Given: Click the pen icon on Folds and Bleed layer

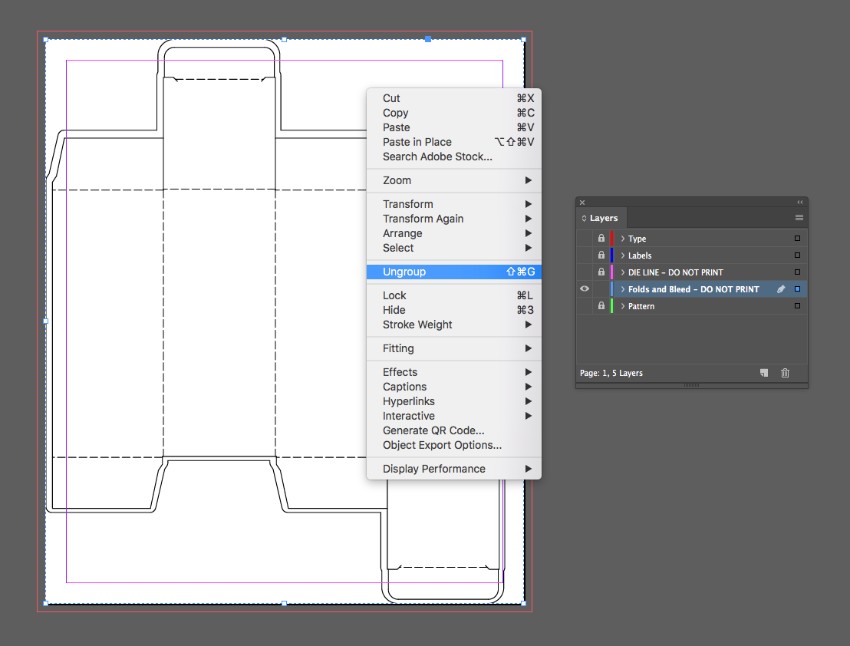Looking at the screenshot, I should point(781,289).
